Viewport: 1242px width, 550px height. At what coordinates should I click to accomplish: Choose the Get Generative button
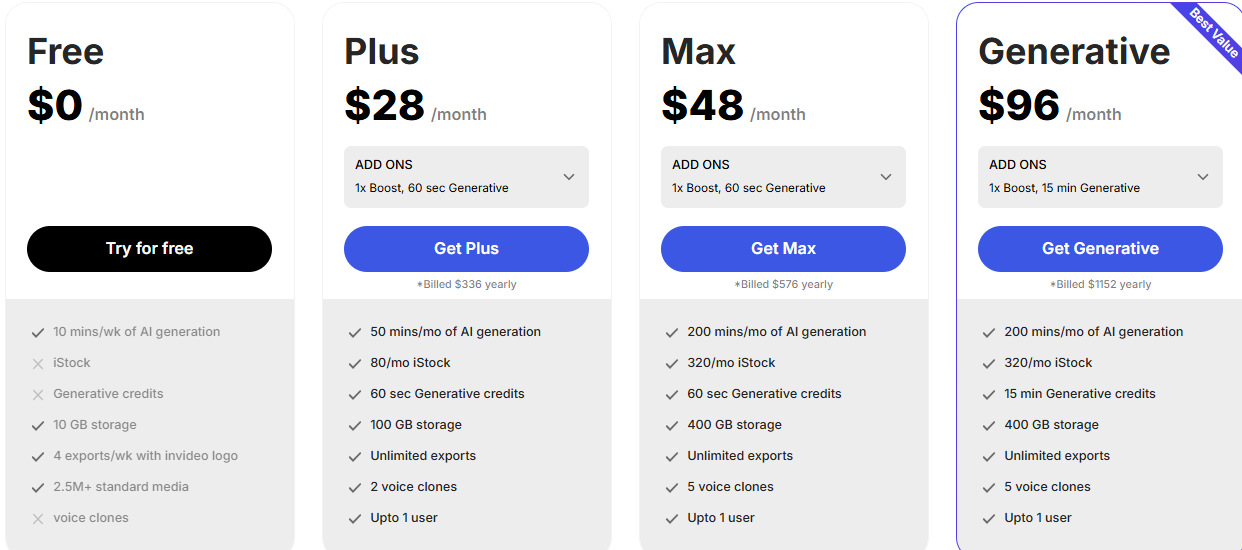pos(1100,249)
